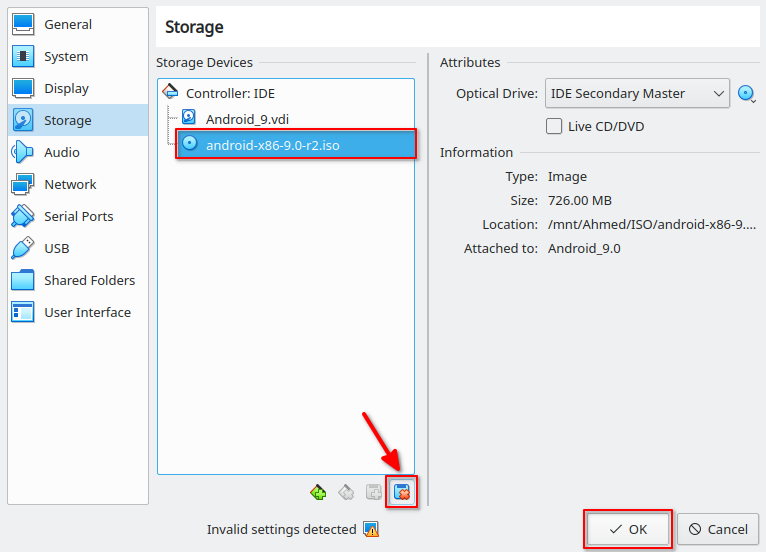The image size is (766, 552).
Task: Open the Network settings page
Action: point(78,185)
